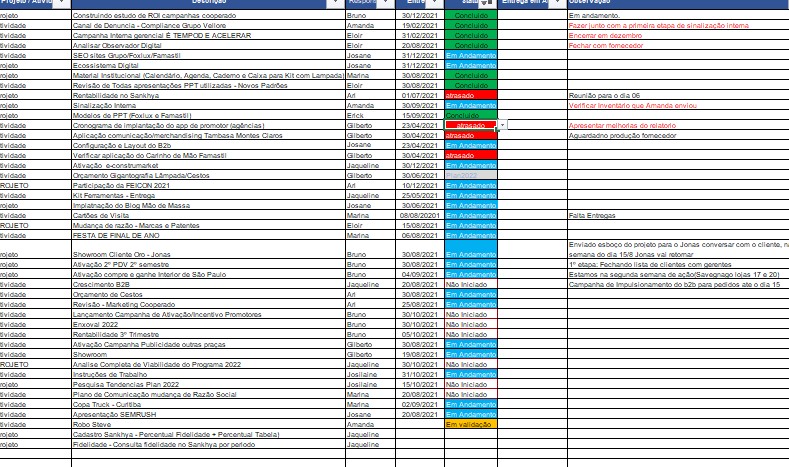The width and height of the screenshot is (789, 467).
Task: Select atrasado status for Tambasa Montes Claros row
Action: click(x=471, y=135)
